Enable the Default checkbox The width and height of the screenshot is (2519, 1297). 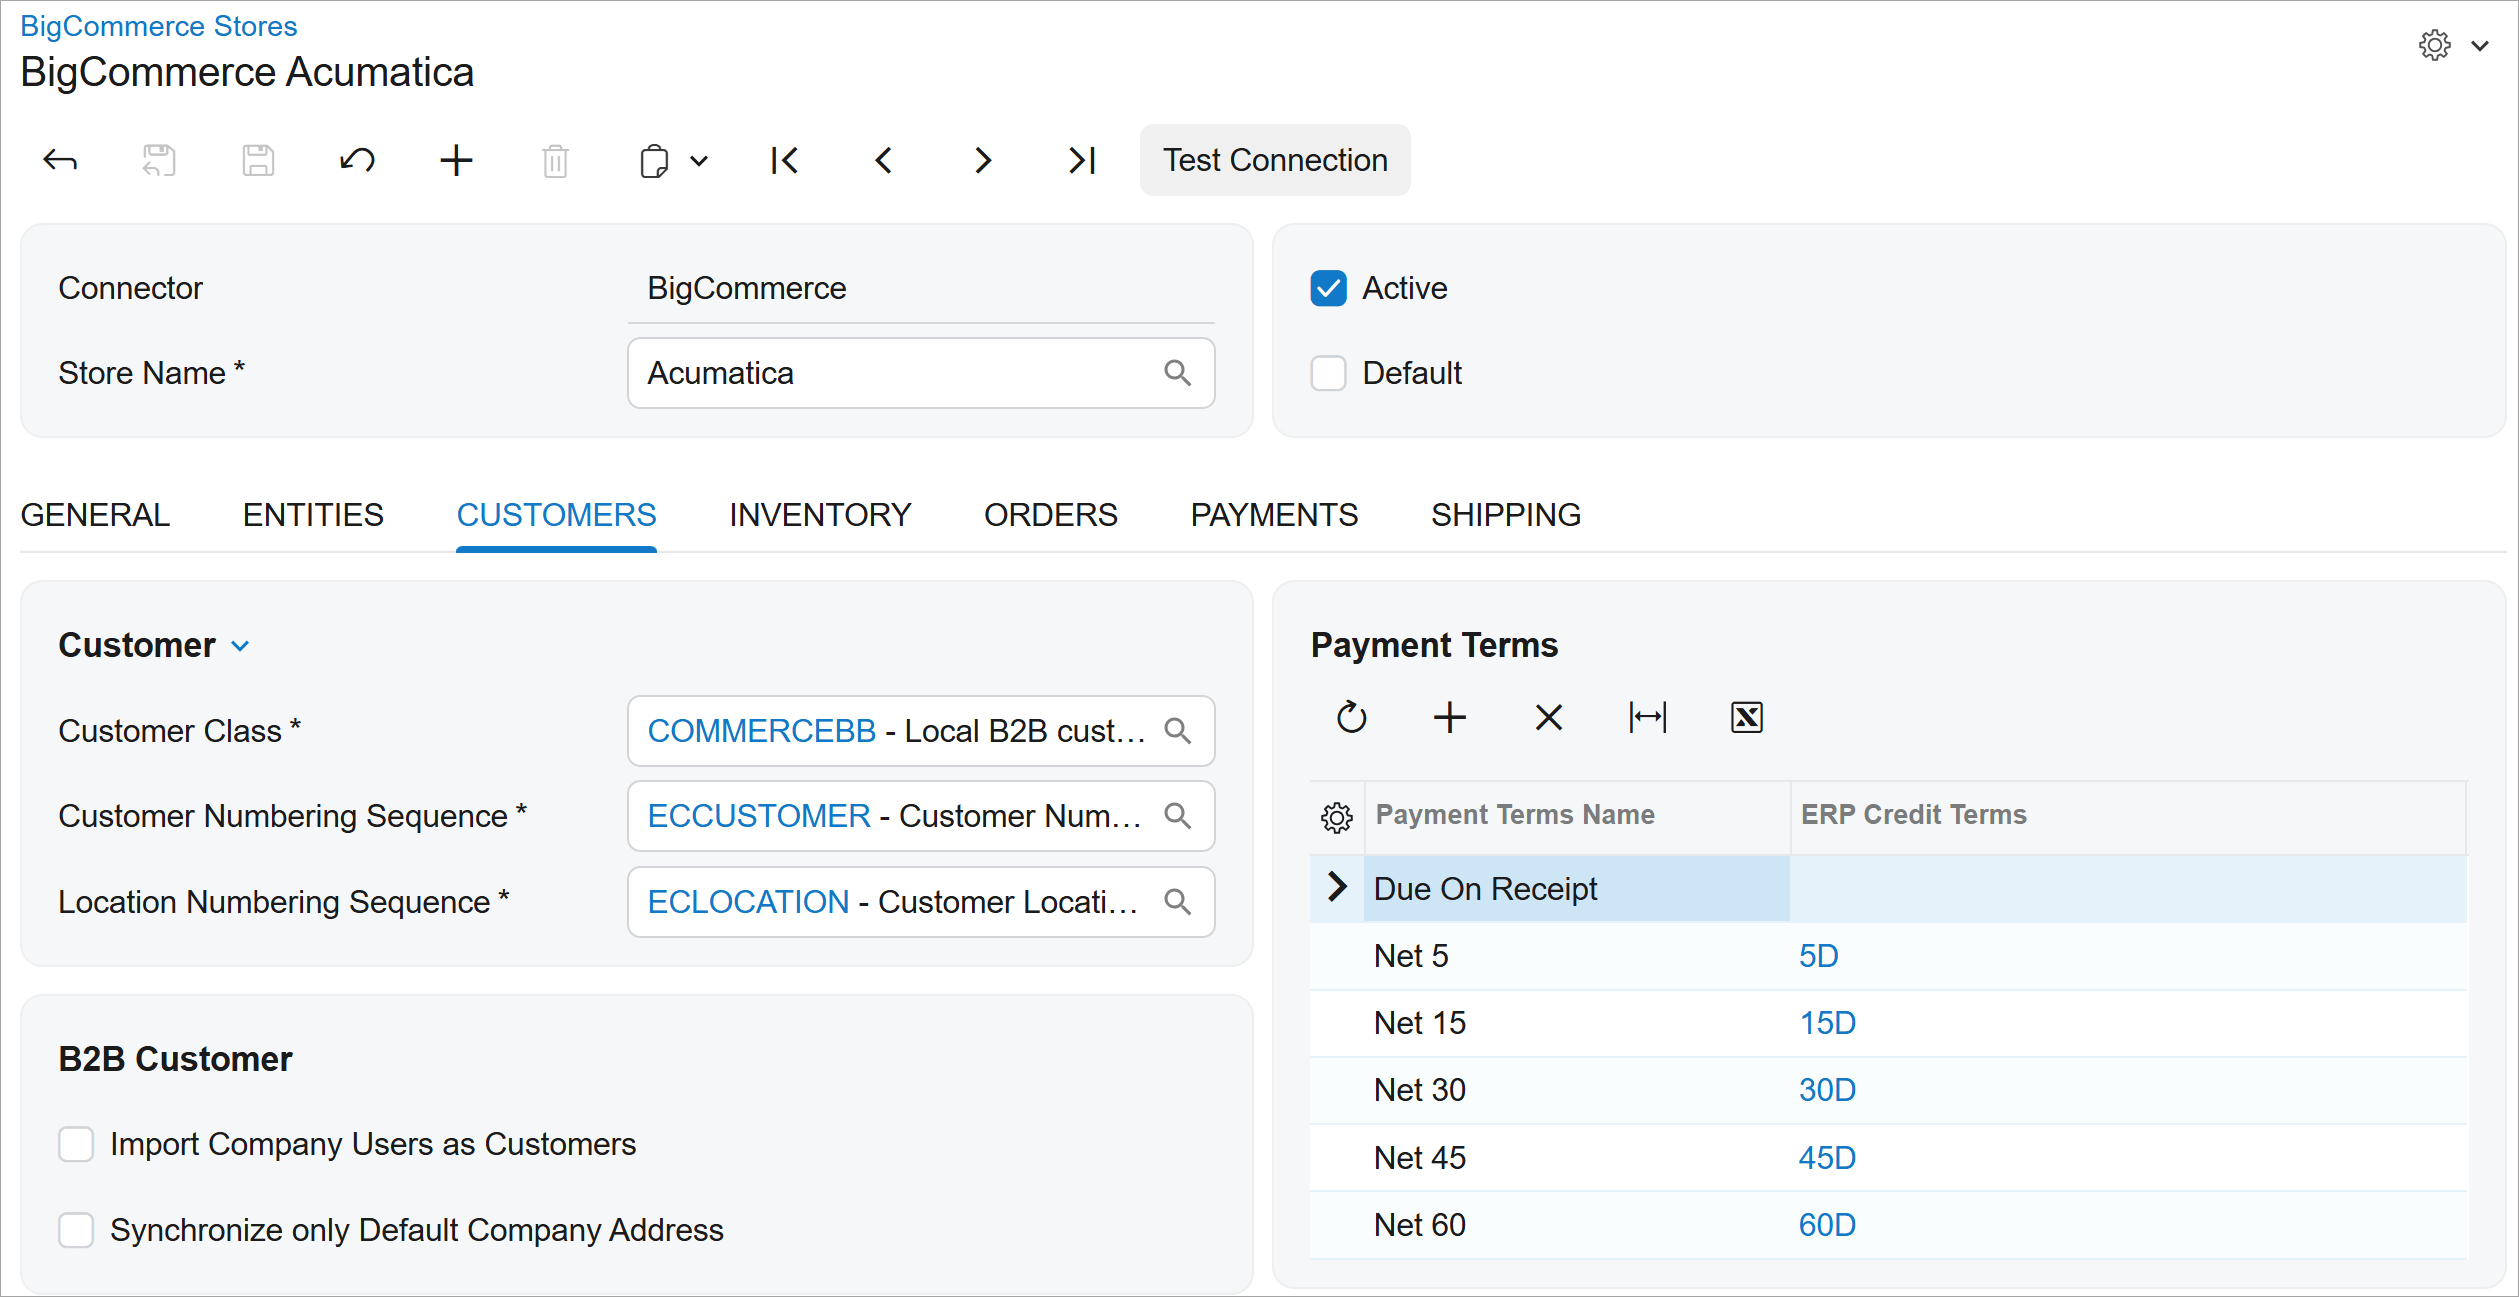pos(1328,373)
